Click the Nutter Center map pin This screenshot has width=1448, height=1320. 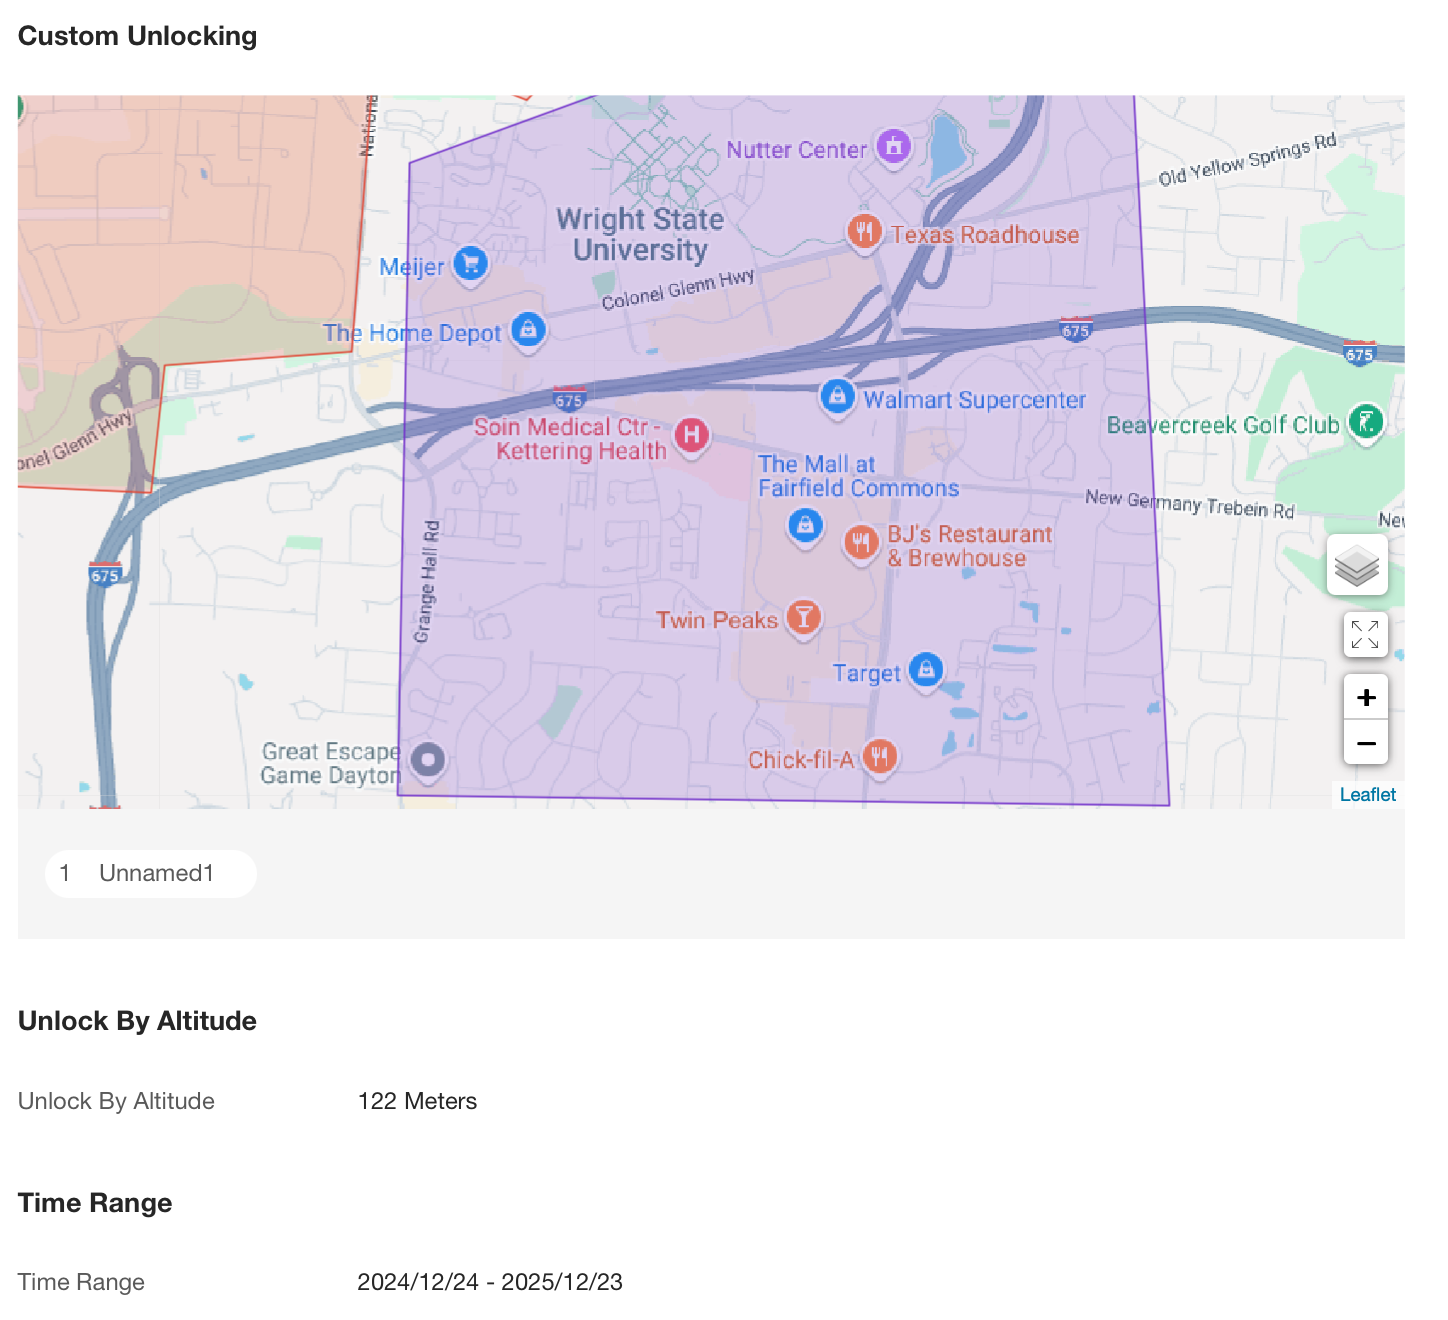[894, 148]
